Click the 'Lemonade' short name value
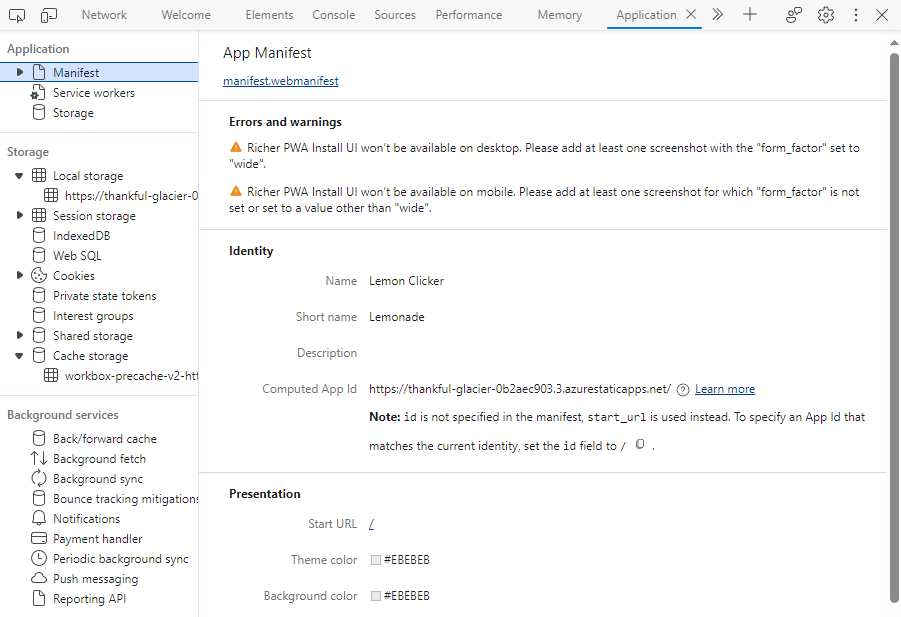 coord(396,317)
